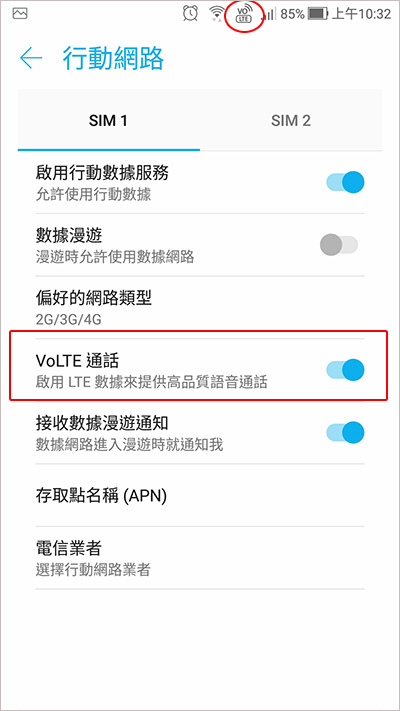Tap the clock showing 上午10:32
This screenshot has height=711, width=400.
[x=361, y=14]
